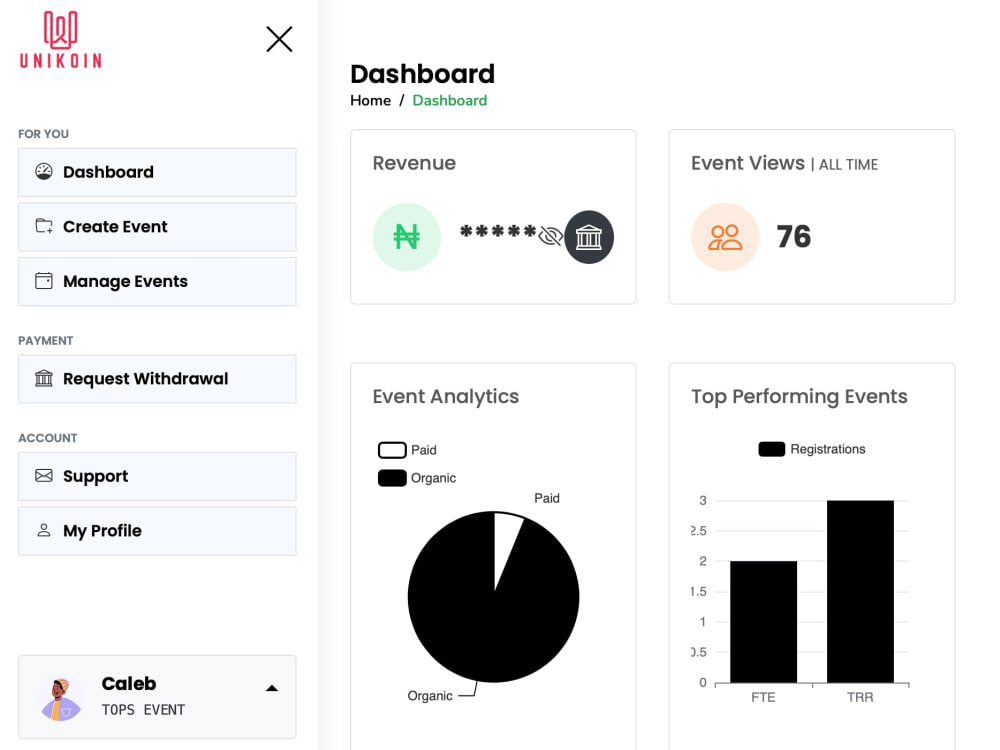The image size is (1000, 750).
Task: Toggle the Paid legend swatch
Action: point(392,450)
